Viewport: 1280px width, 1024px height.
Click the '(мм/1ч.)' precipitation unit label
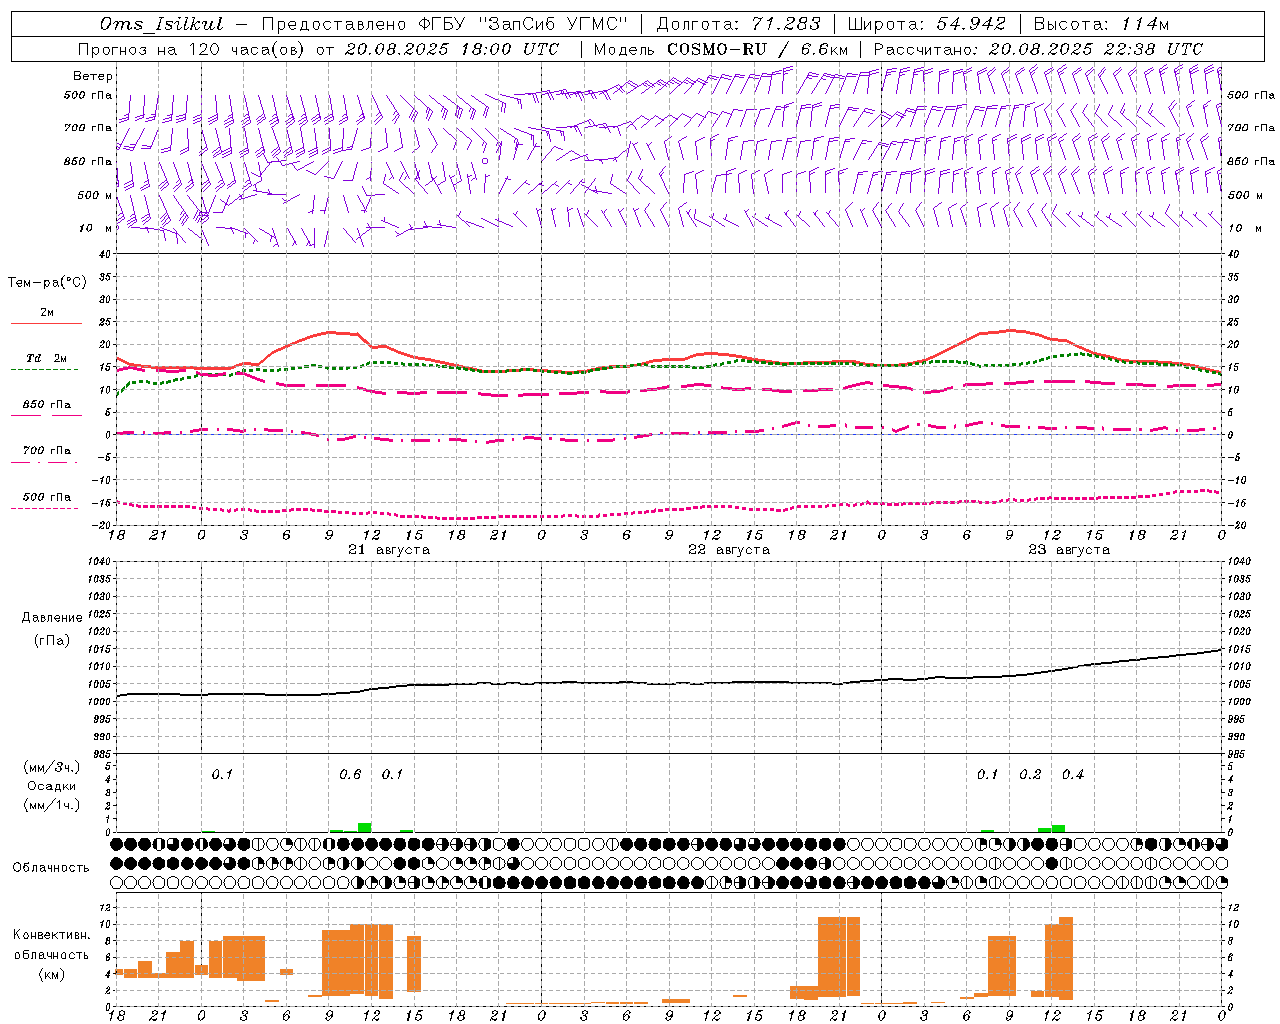tap(52, 805)
